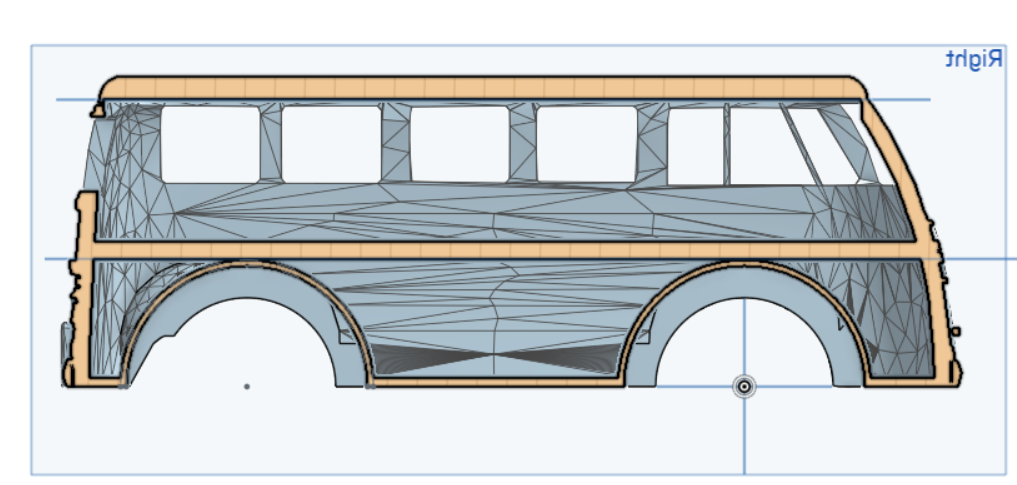1017x485 pixels.
Task: Select the orange horizontal floor band section
Action: point(506,250)
